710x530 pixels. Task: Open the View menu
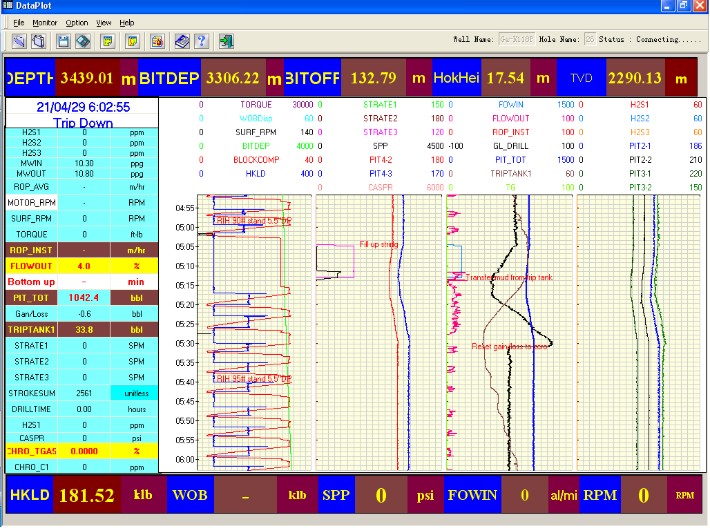tap(105, 21)
